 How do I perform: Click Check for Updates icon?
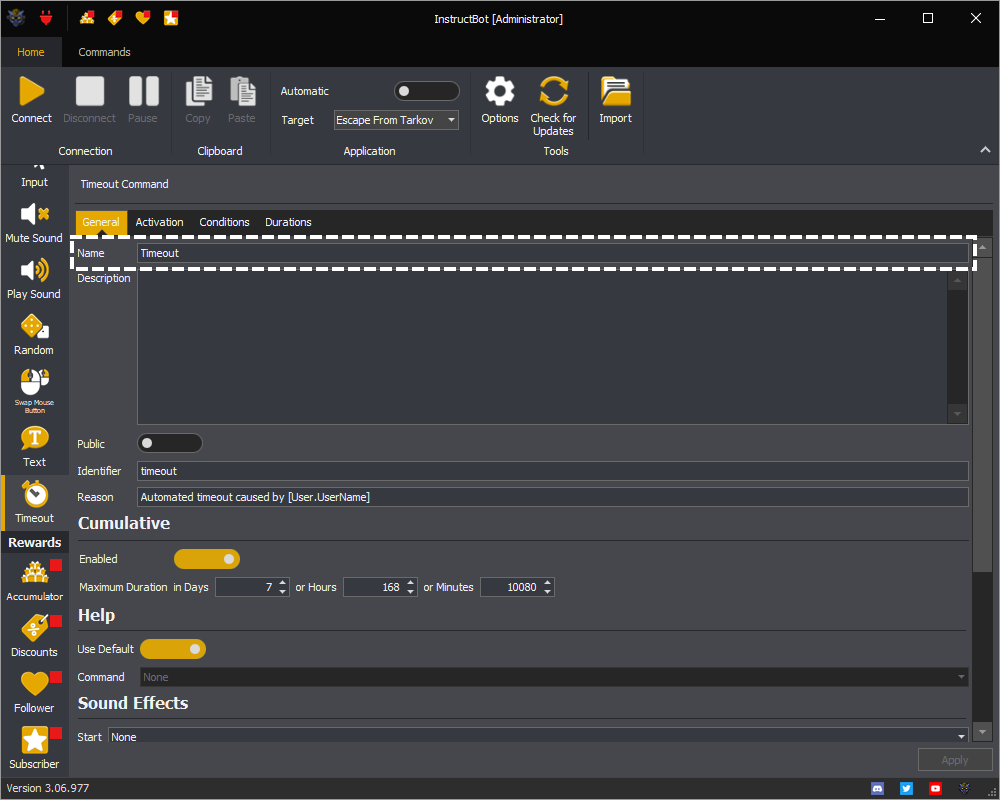coord(553,91)
